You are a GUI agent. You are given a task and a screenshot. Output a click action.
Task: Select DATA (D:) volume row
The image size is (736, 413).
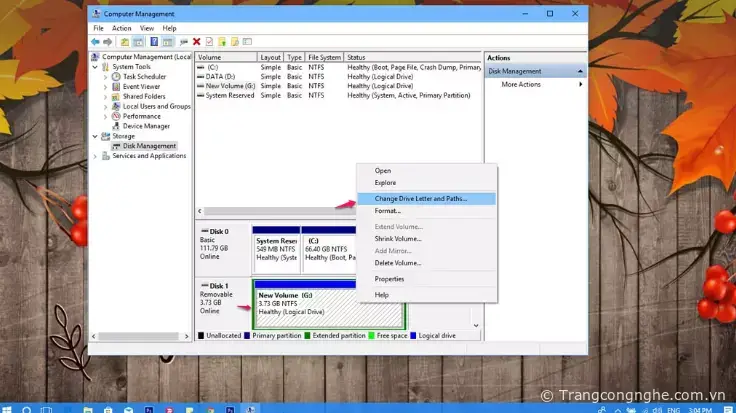pos(220,76)
